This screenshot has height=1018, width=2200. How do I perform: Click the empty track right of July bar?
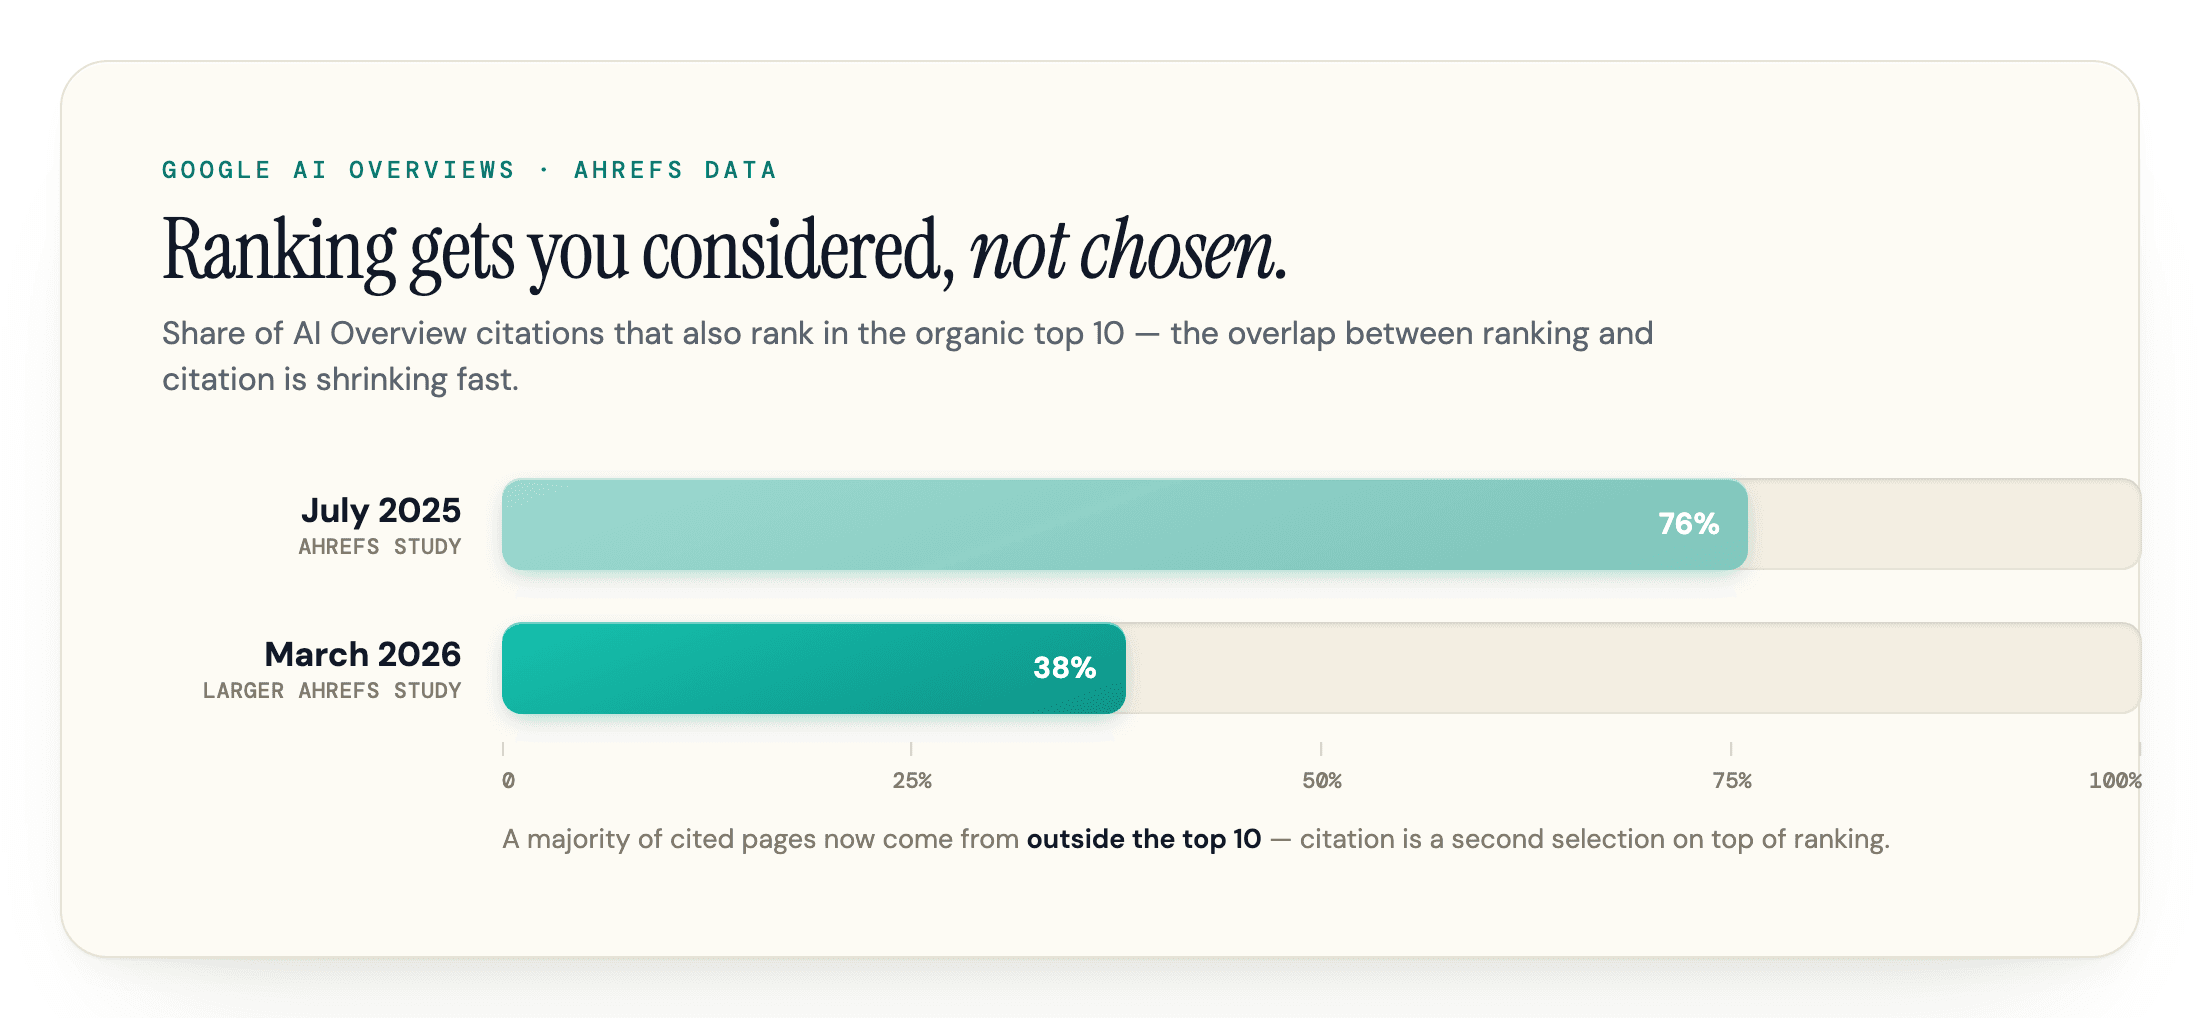coord(1944,524)
